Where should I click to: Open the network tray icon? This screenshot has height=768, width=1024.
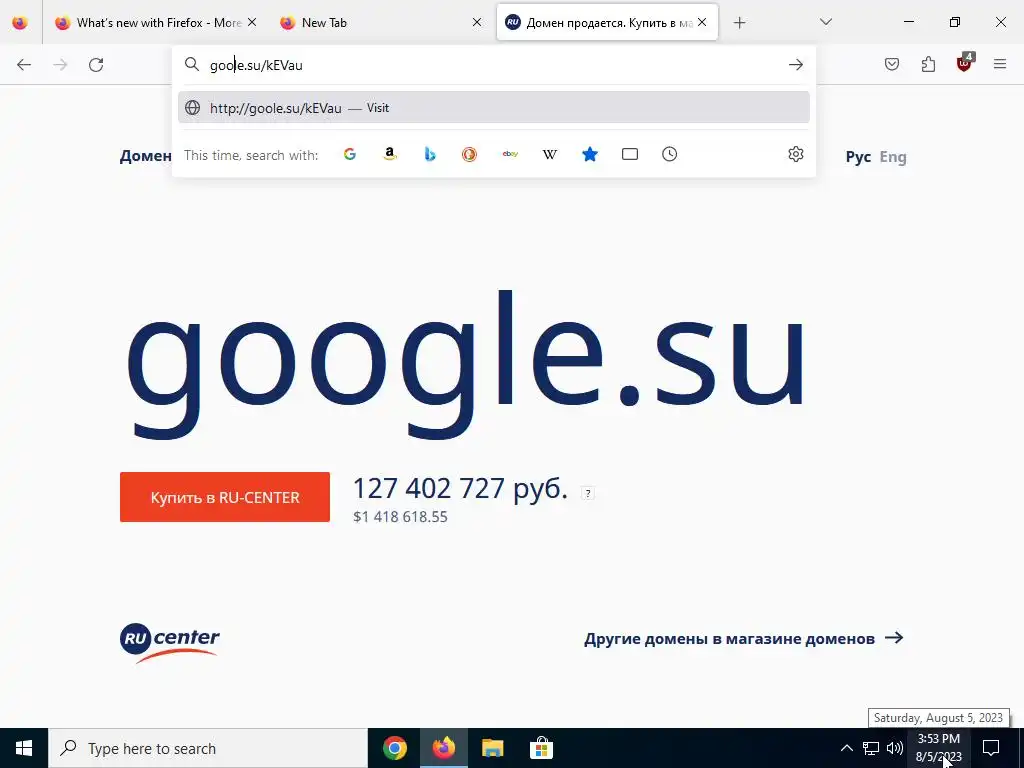click(871, 748)
